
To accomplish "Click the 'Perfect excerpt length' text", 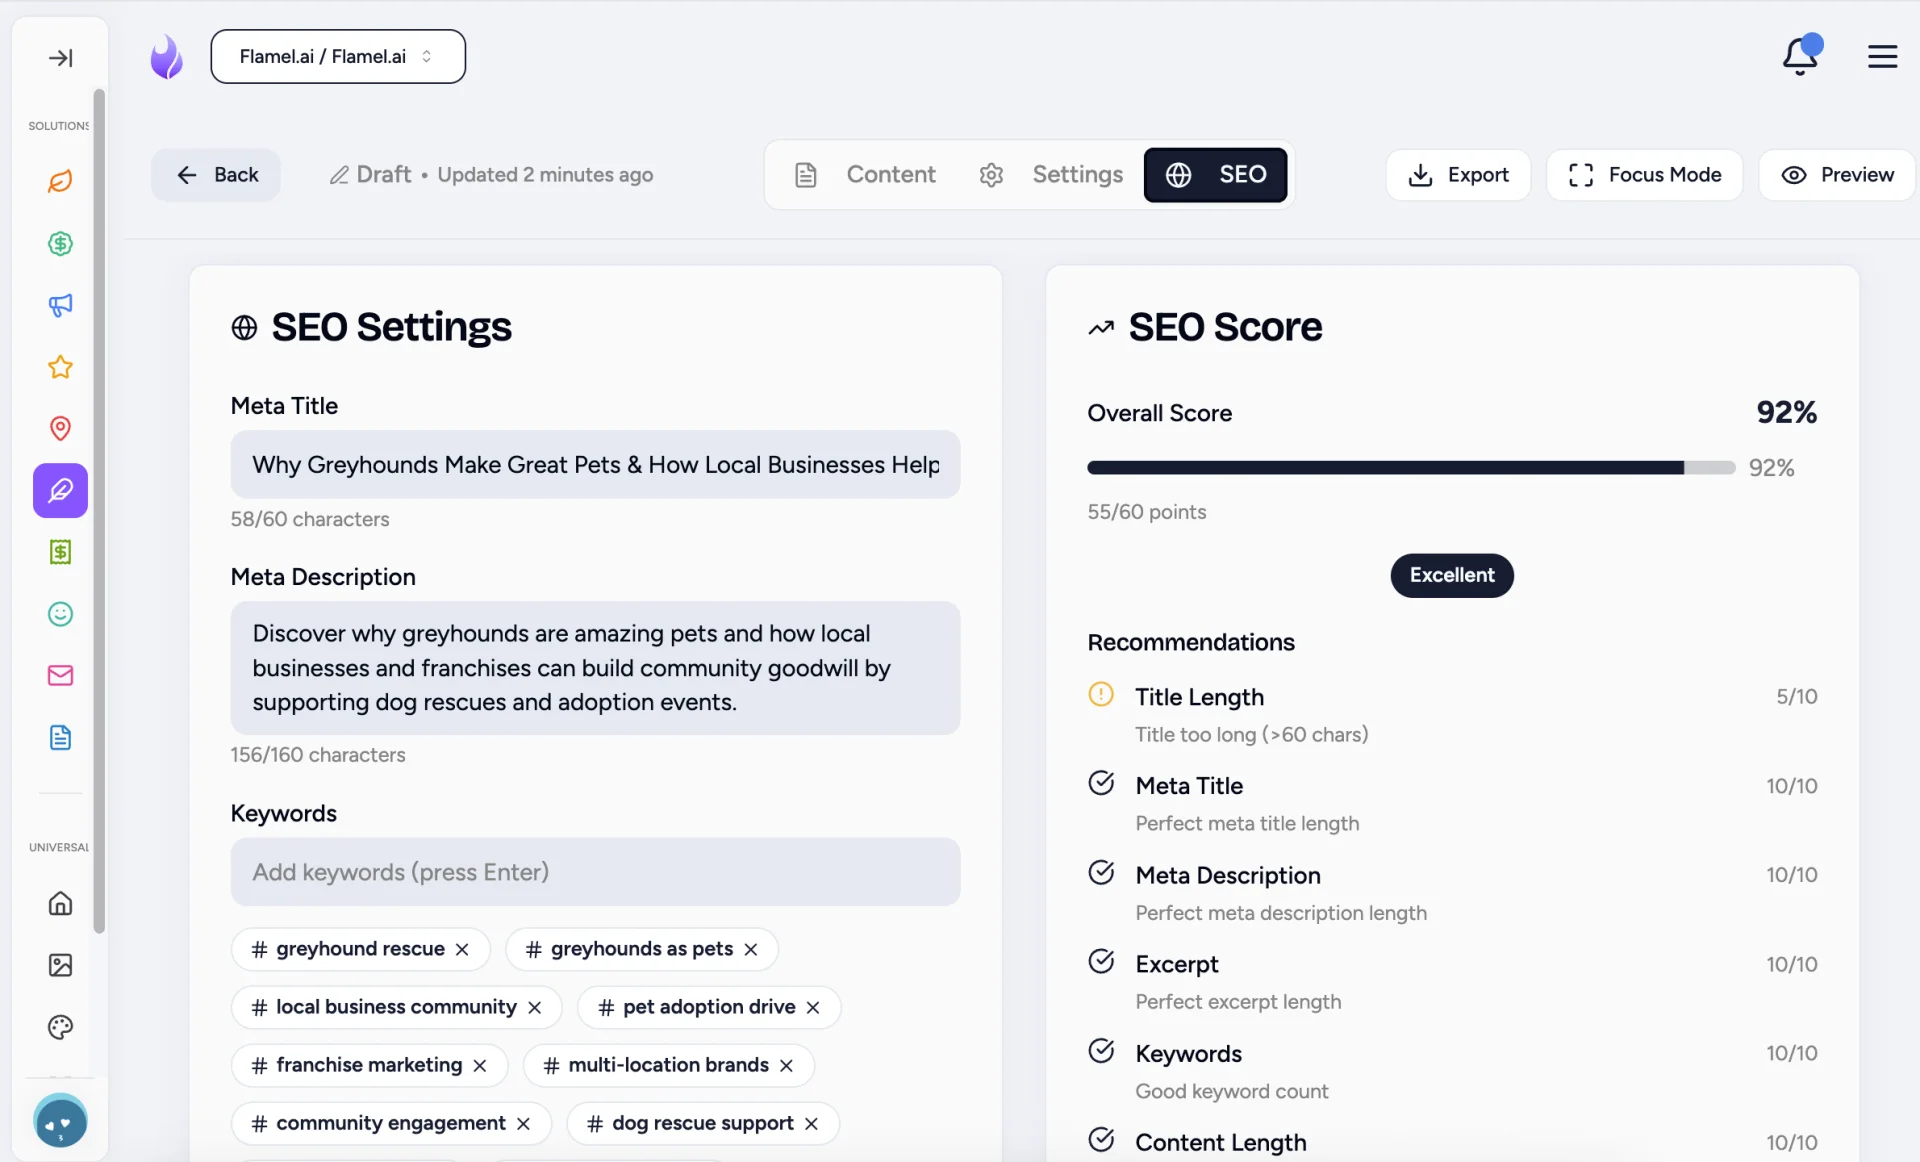I will pyautogui.click(x=1238, y=1002).
